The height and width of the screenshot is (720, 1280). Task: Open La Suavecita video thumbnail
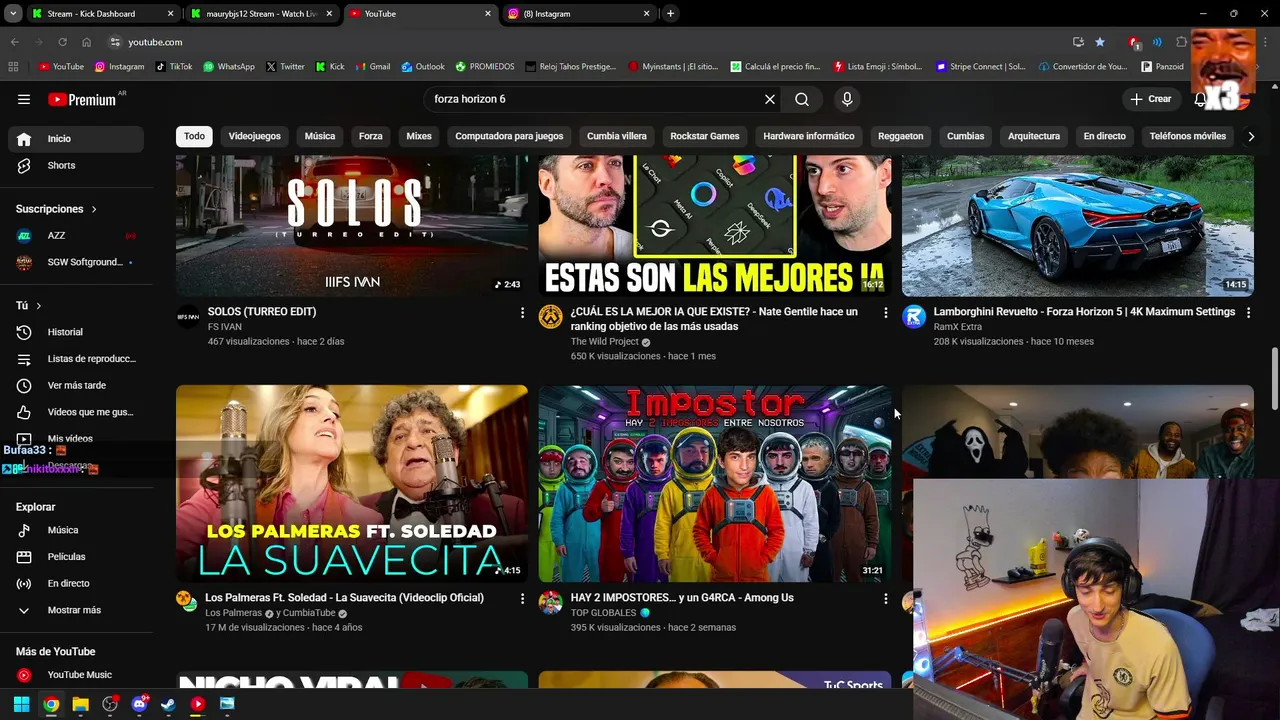[x=352, y=483]
